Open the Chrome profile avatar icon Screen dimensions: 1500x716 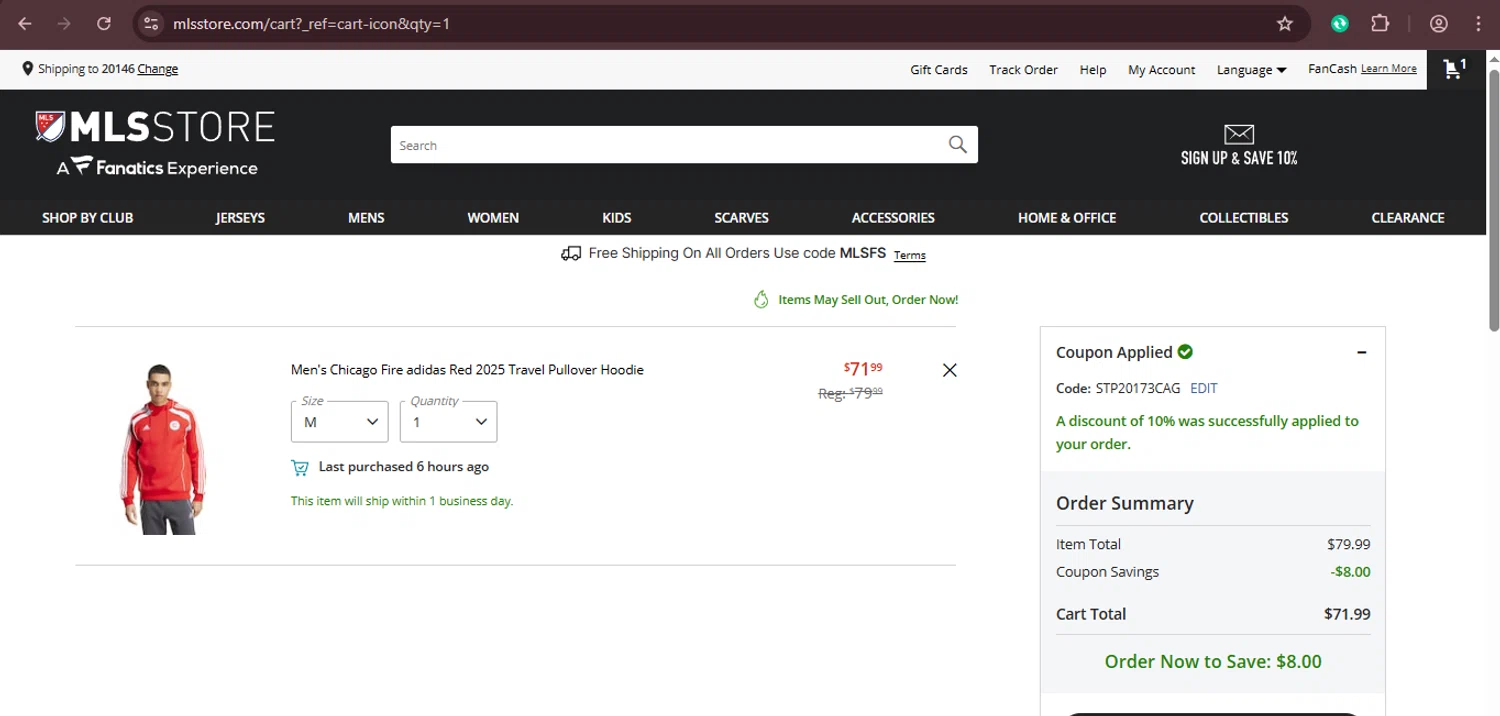[x=1439, y=24]
